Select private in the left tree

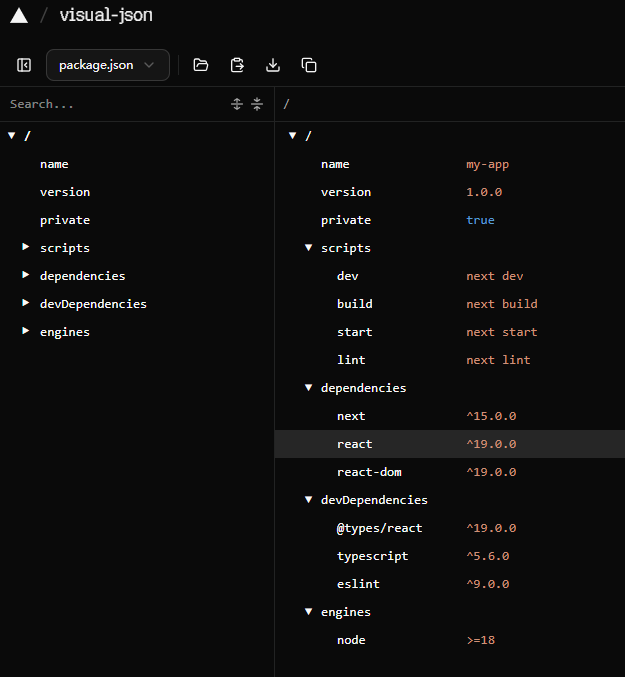tap(65, 220)
